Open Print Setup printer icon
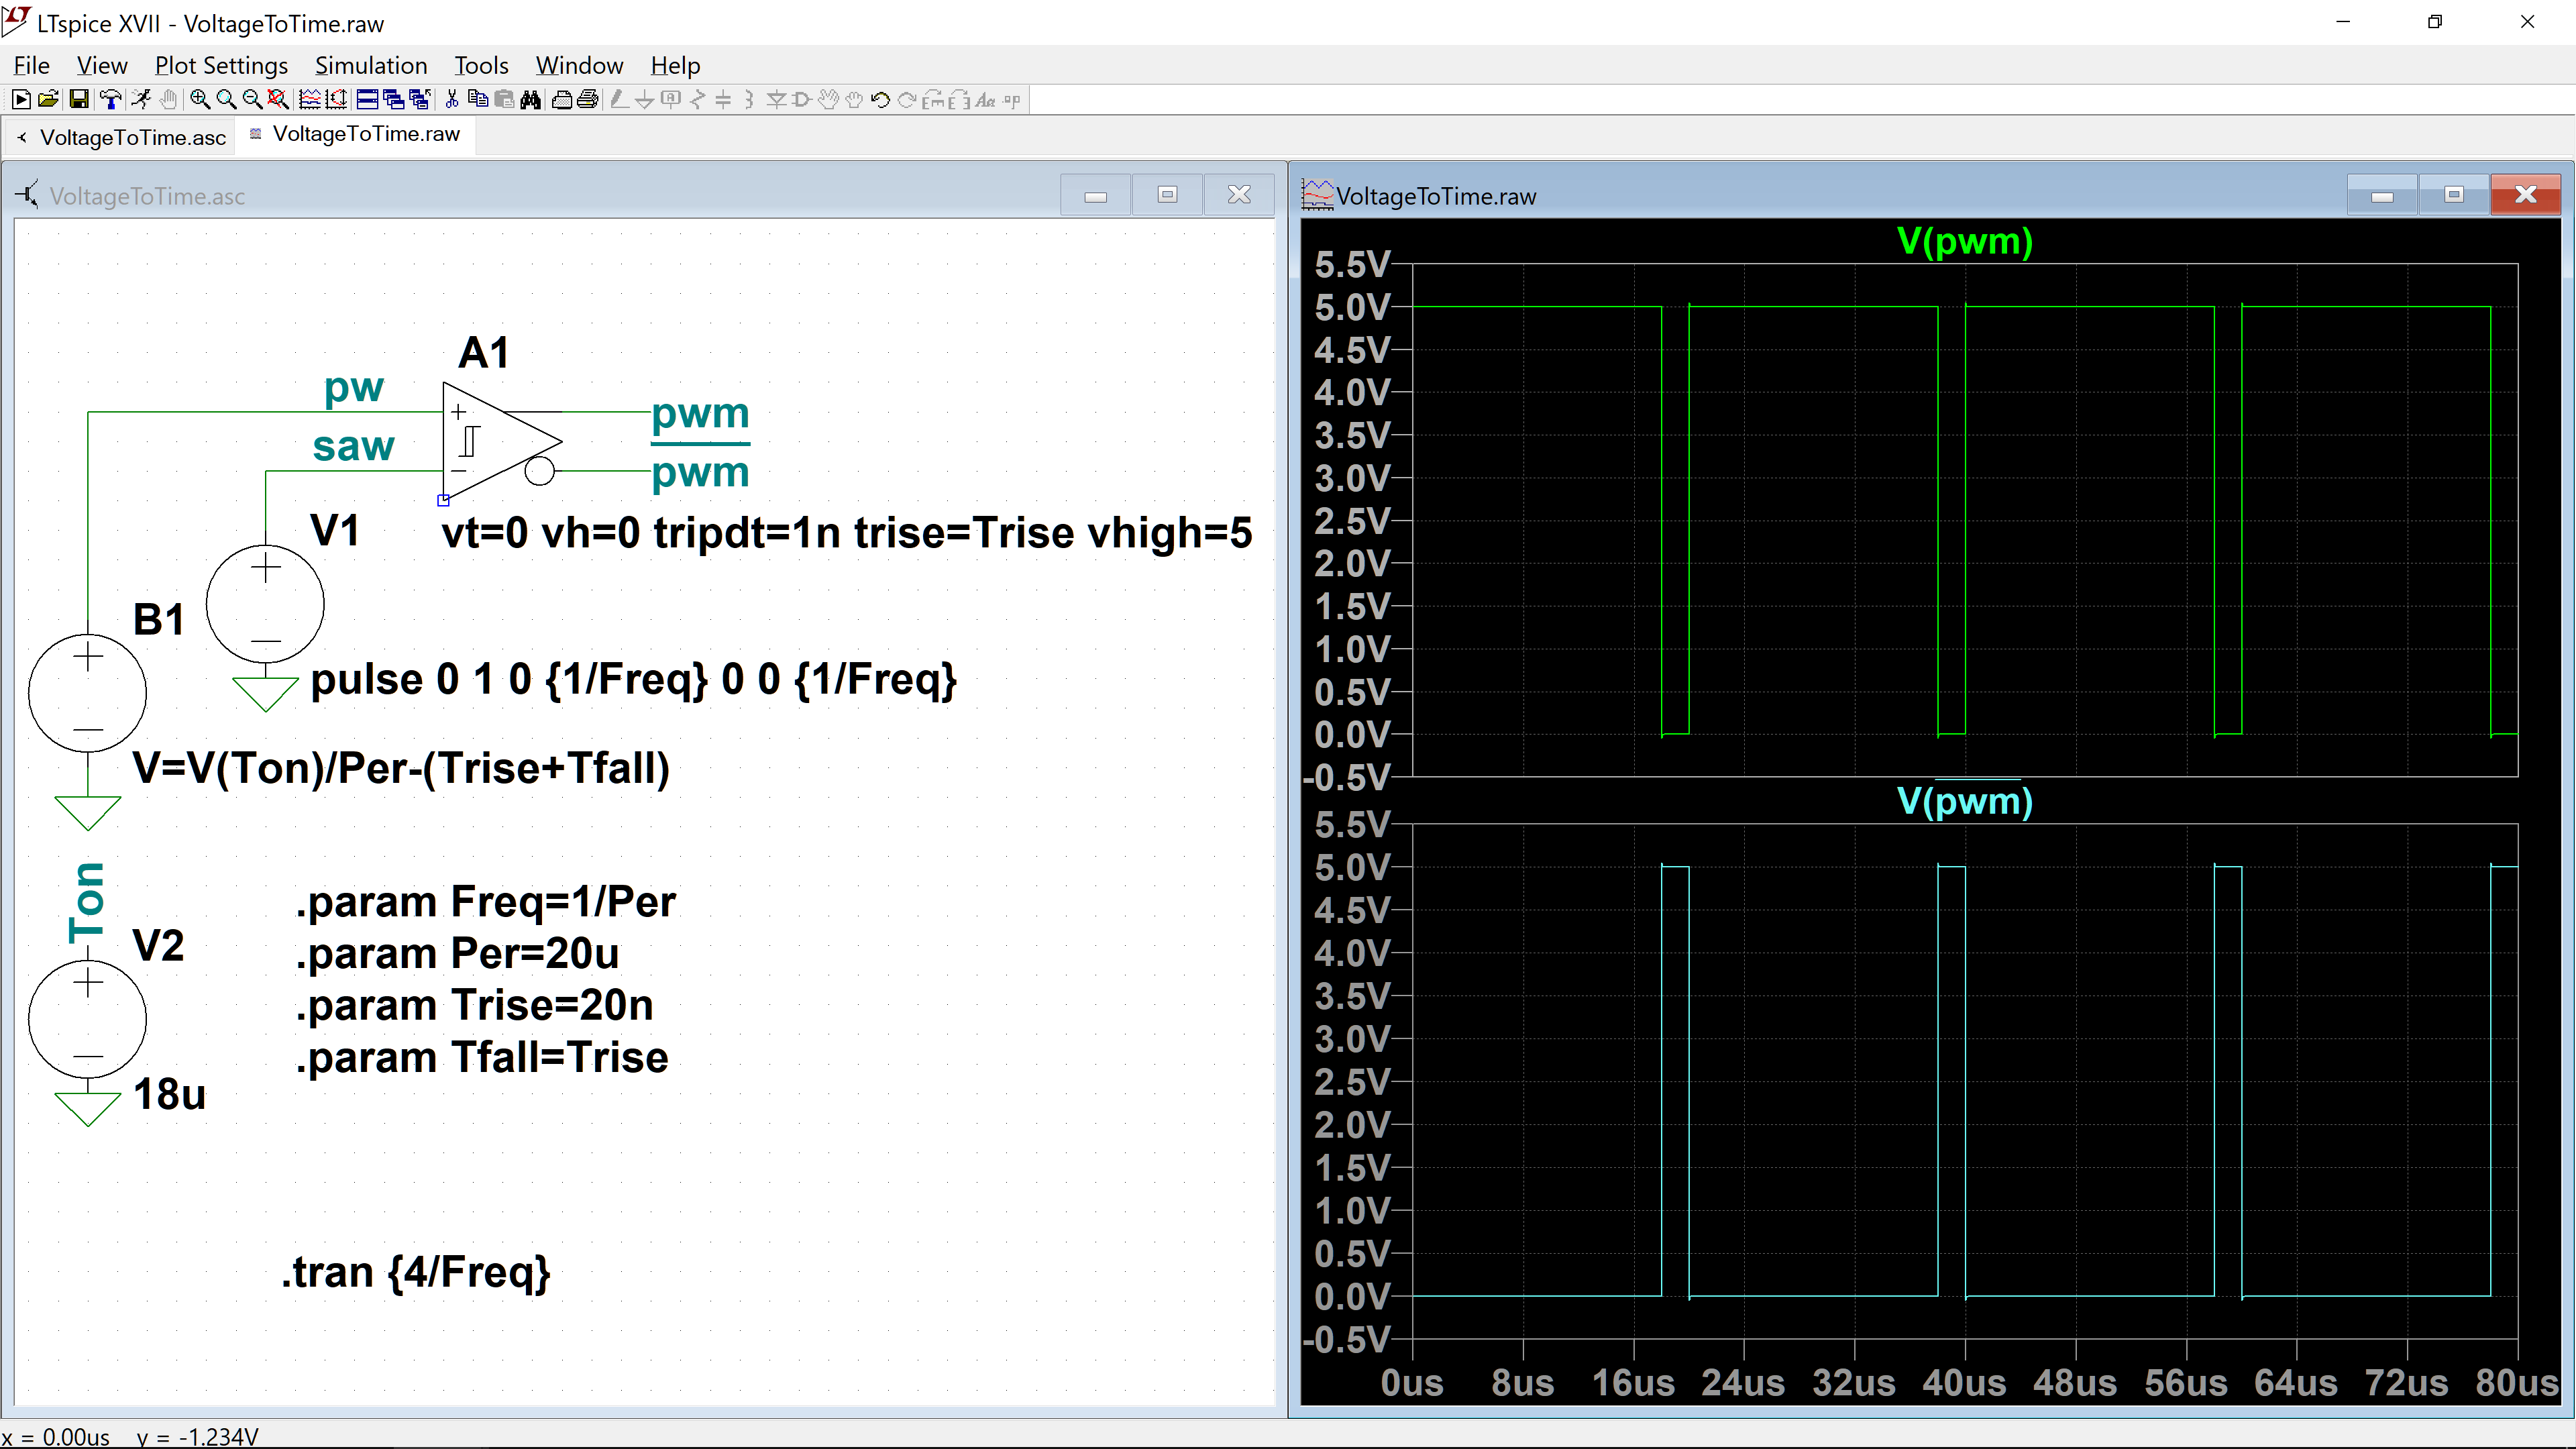The width and height of the screenshot is (2576, 1449). (562, 99)
